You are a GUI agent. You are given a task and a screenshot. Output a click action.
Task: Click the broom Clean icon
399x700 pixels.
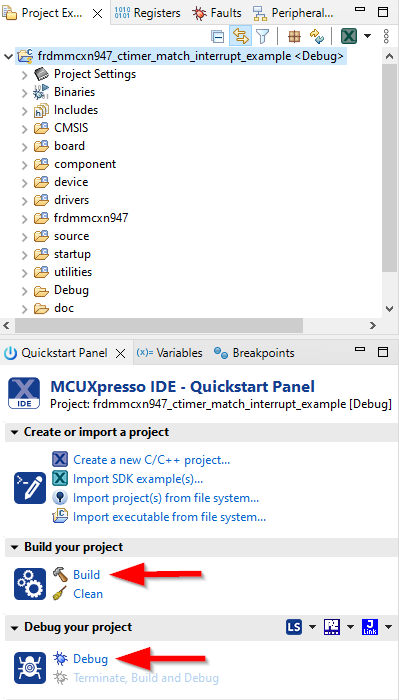click(x=60, y=594)
